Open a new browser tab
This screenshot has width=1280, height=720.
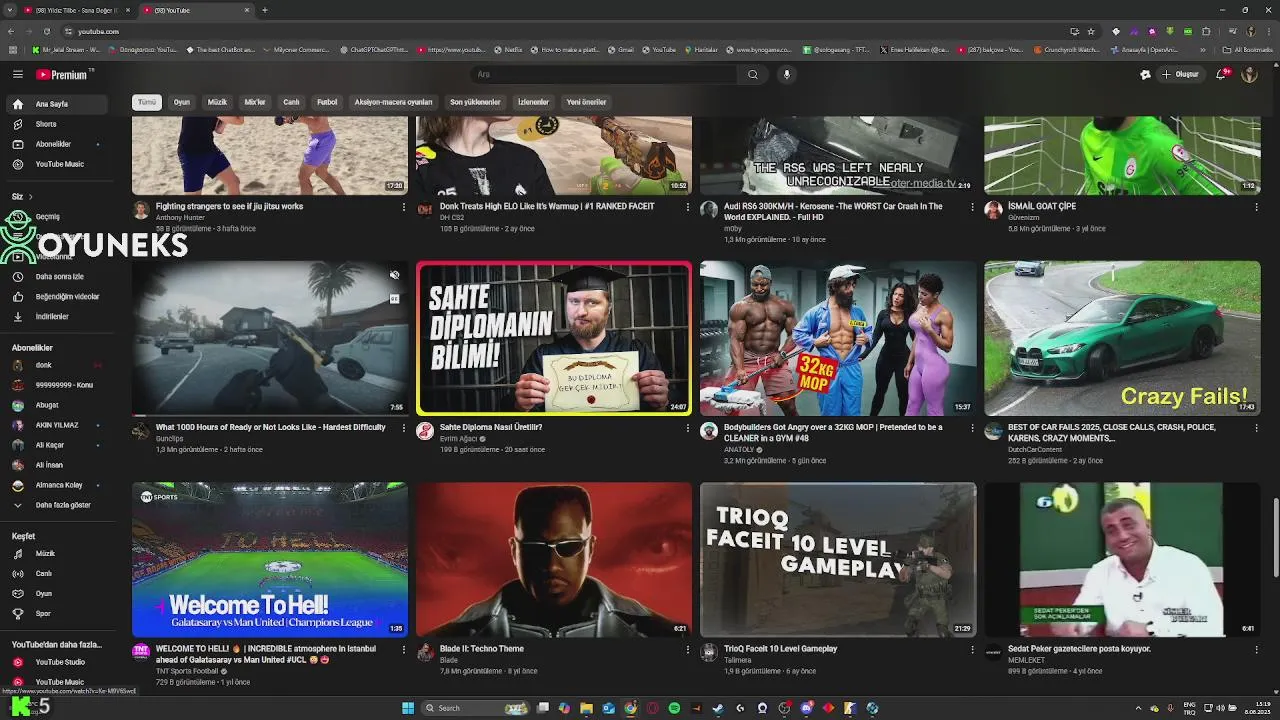(x=264, y=10)
